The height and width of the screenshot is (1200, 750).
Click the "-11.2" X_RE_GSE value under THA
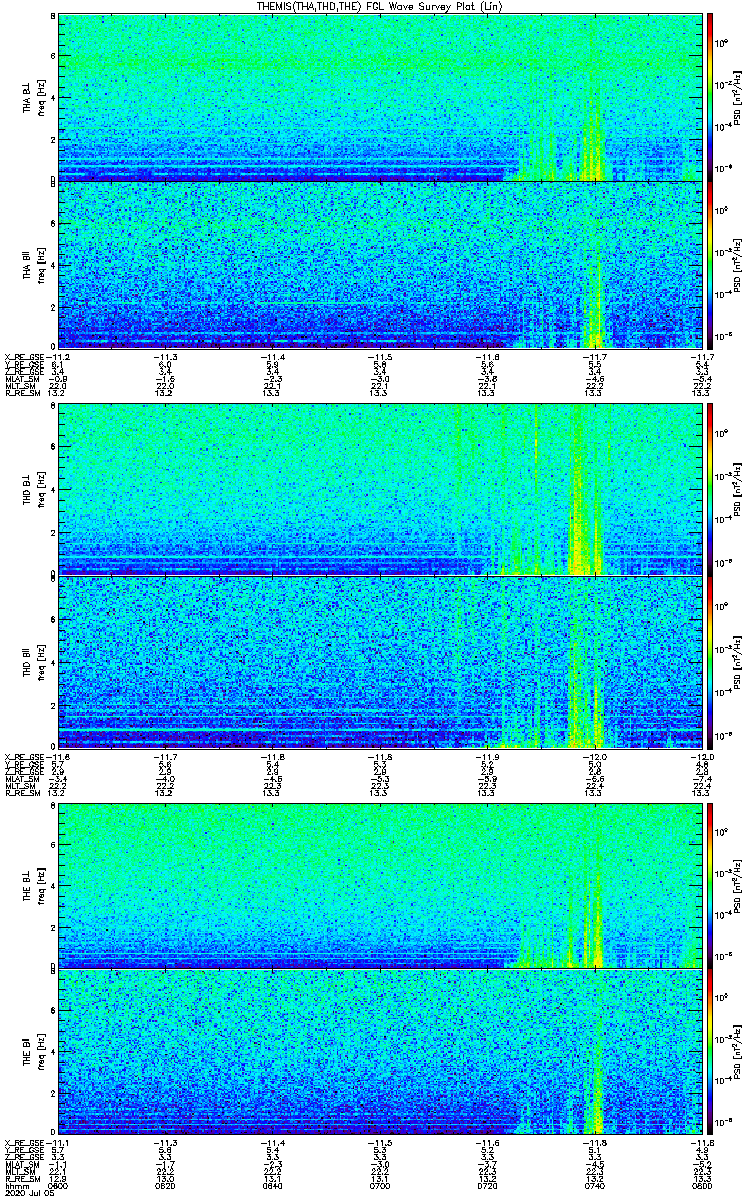coord(57,356)
